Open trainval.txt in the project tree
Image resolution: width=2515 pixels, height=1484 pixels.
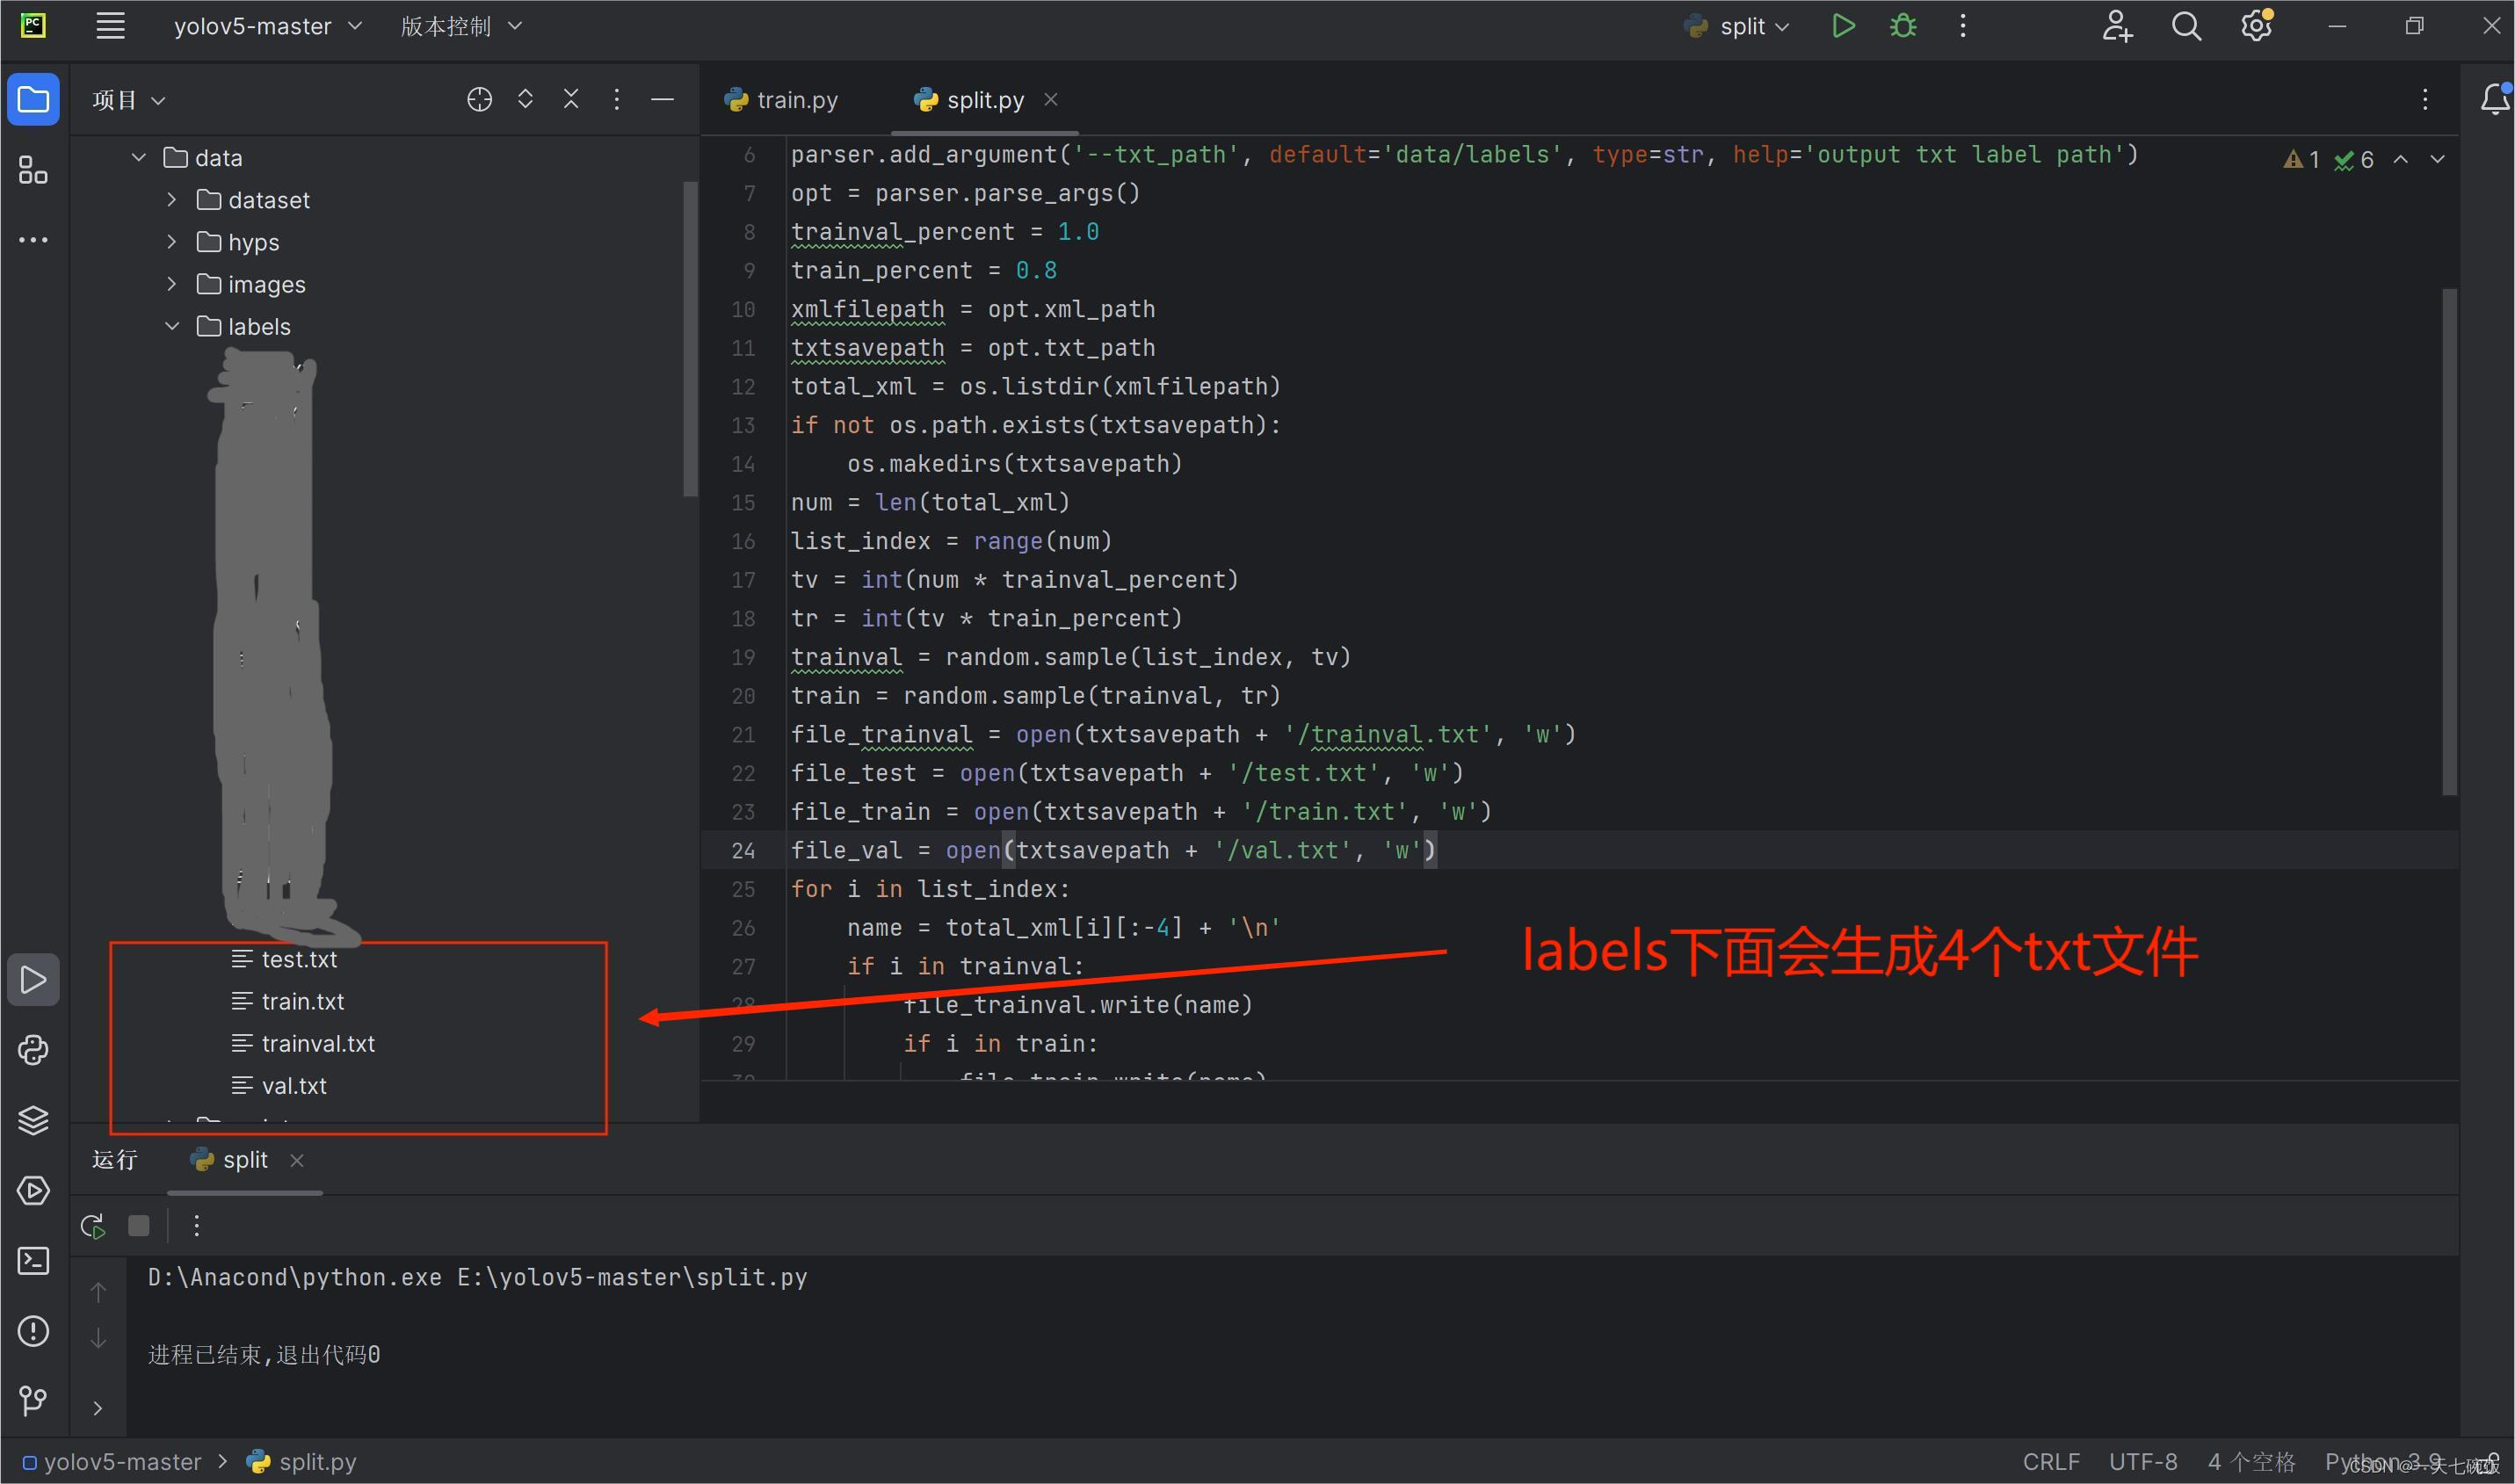317,1043
